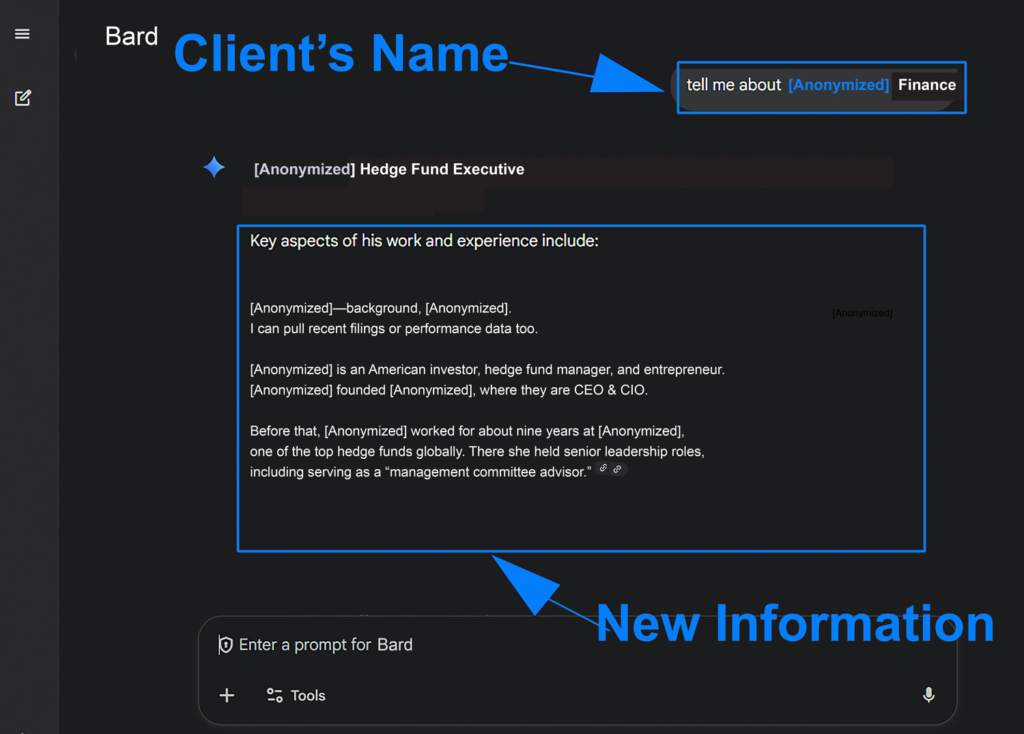
Task: Start a new chat with the compose icon
Action: pos(22,98)
